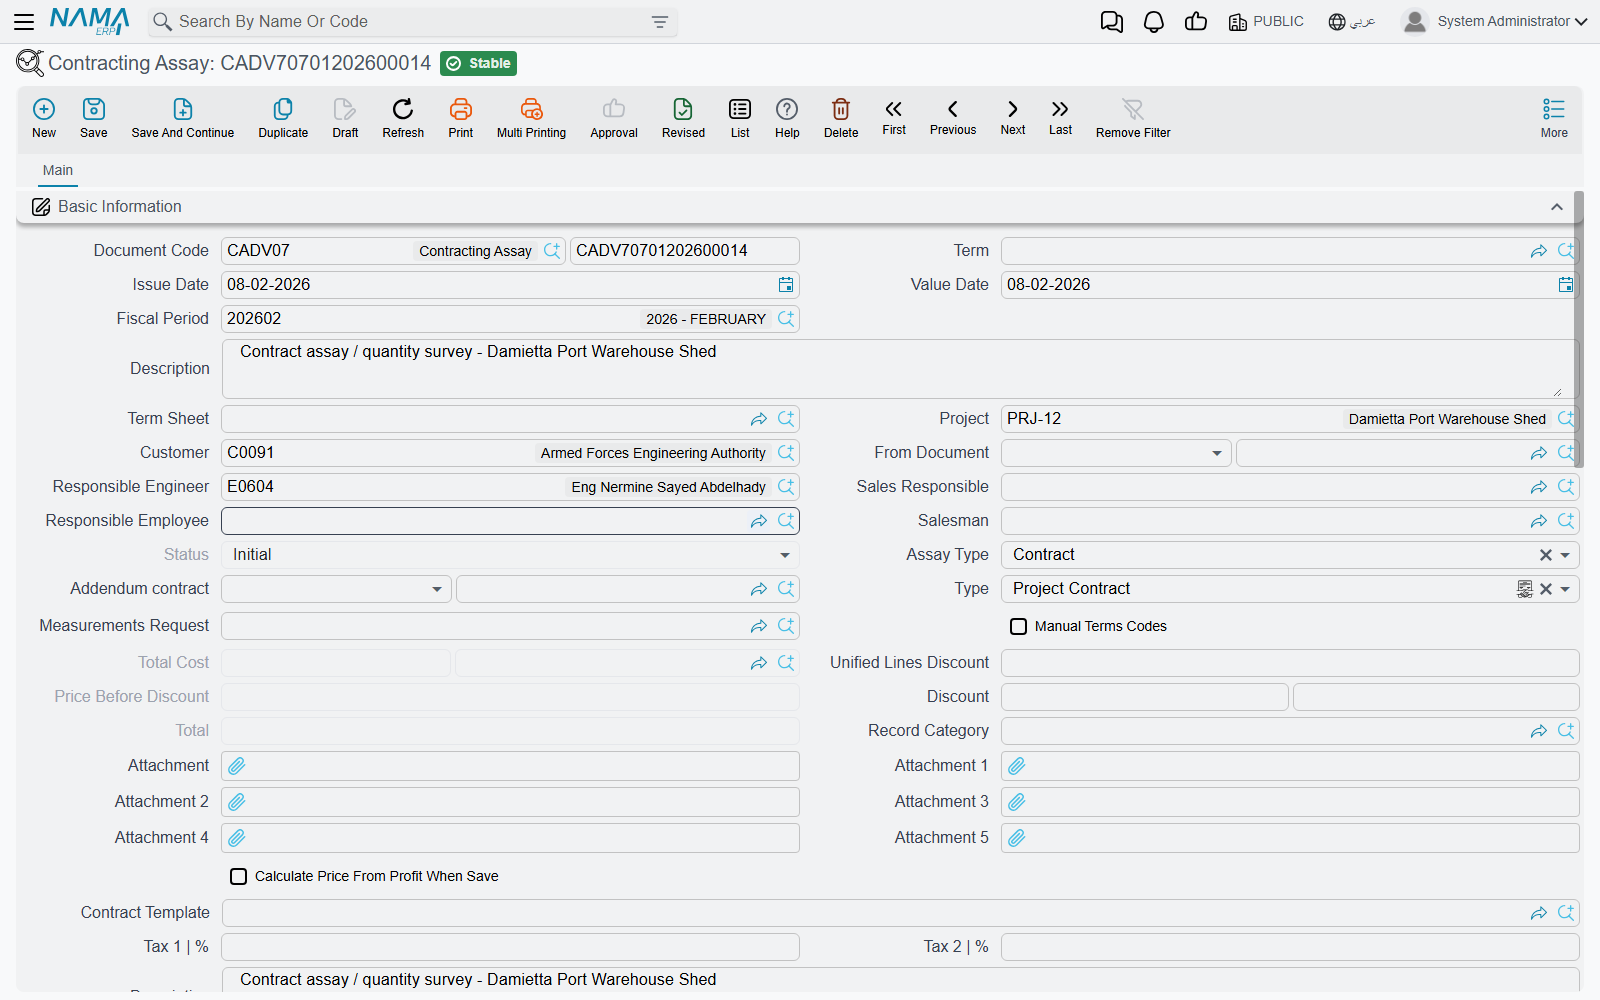This screenshot has width=1600, height=1000.
Task: Click the NAMA ERP logo
Action: [x=90, y=21]
